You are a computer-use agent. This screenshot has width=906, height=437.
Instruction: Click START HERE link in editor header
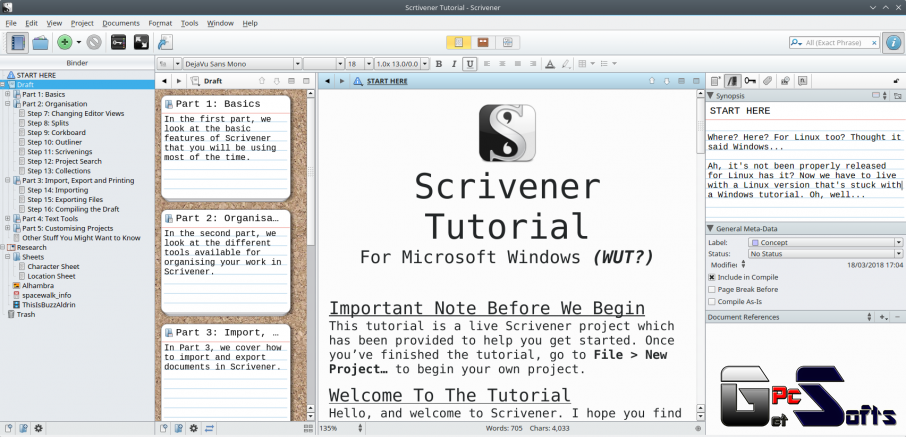point(387,81)
